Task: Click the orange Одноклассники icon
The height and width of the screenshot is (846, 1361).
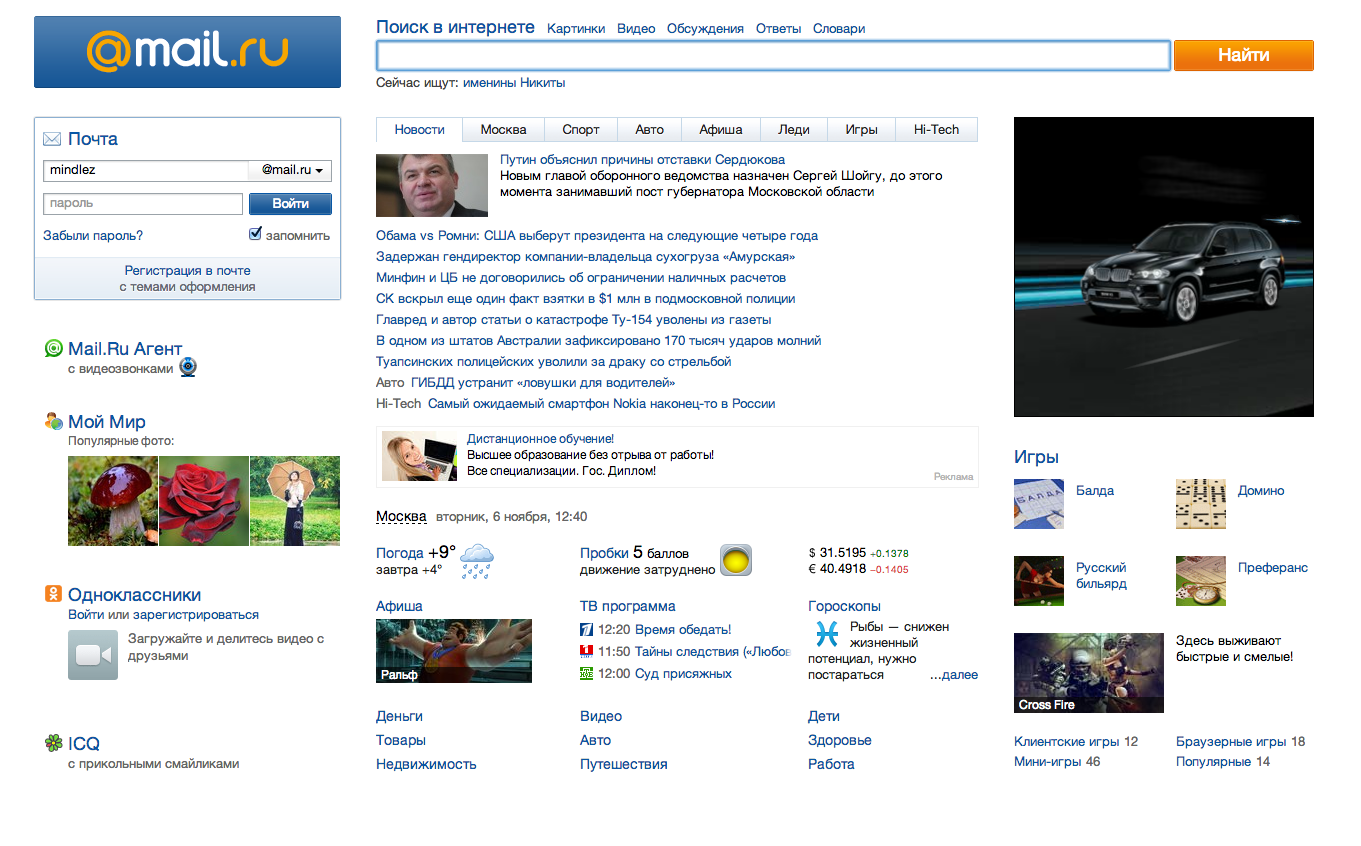Action: point(54,595)
